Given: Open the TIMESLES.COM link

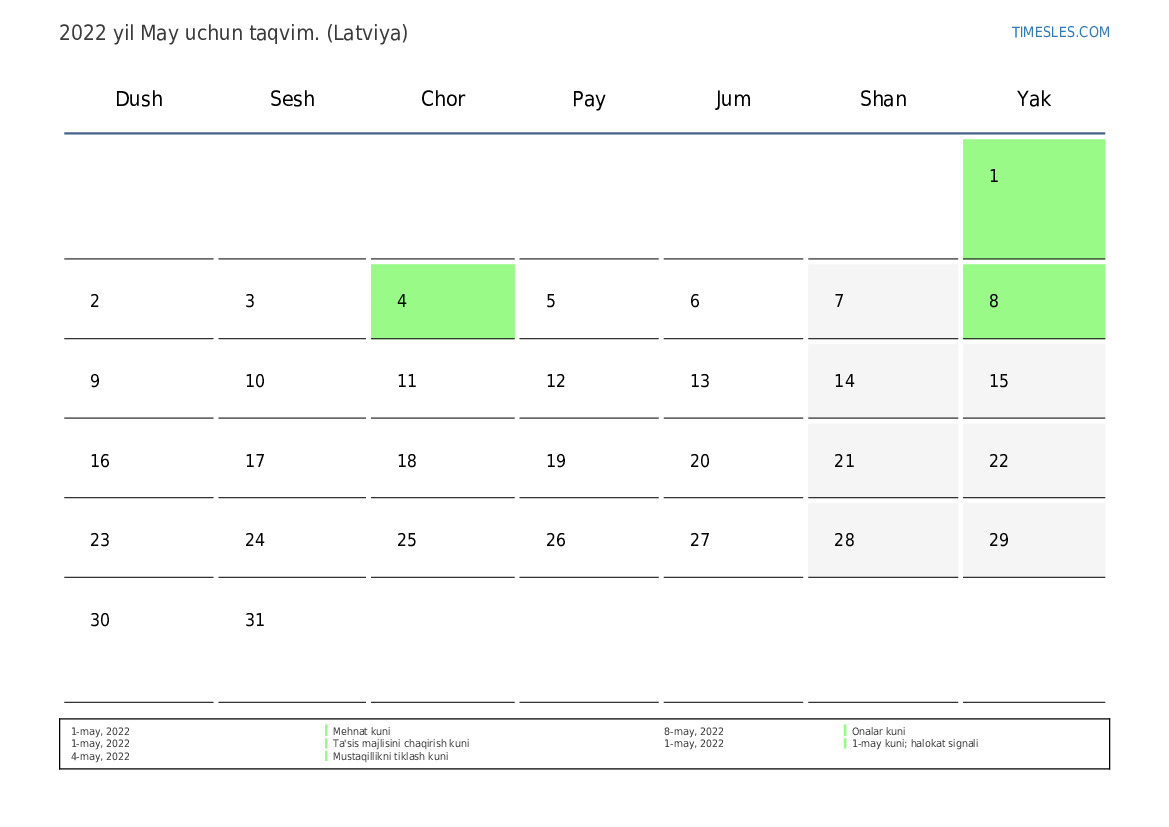Looking at the screenshot, I should coord(1060,32).
